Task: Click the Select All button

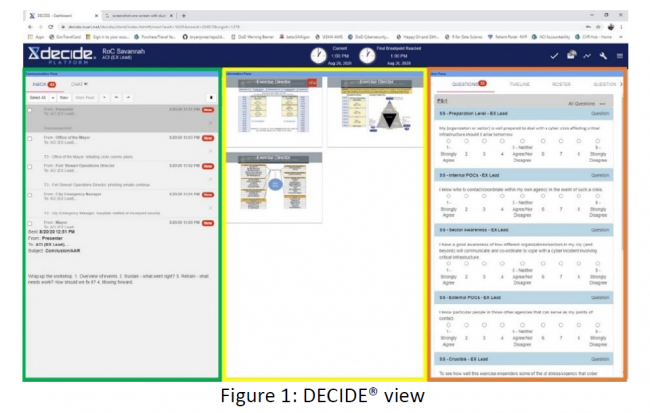Action: pyautogui.click(x=38, y=98)
